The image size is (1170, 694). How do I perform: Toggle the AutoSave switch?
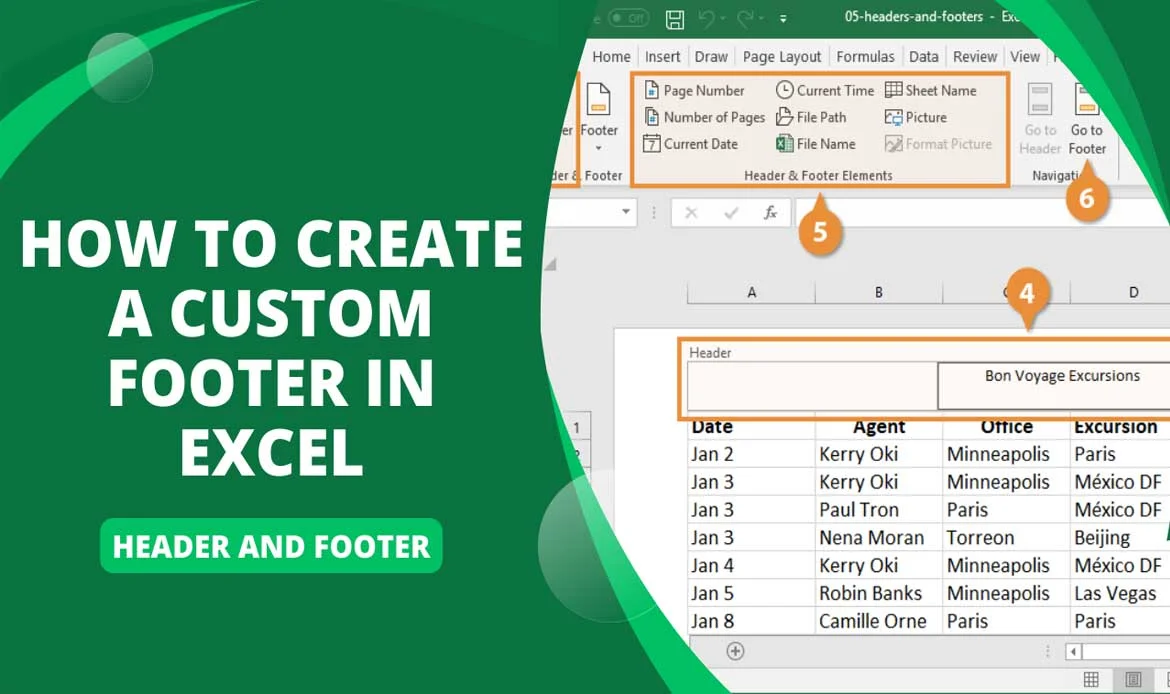point(628,18)
